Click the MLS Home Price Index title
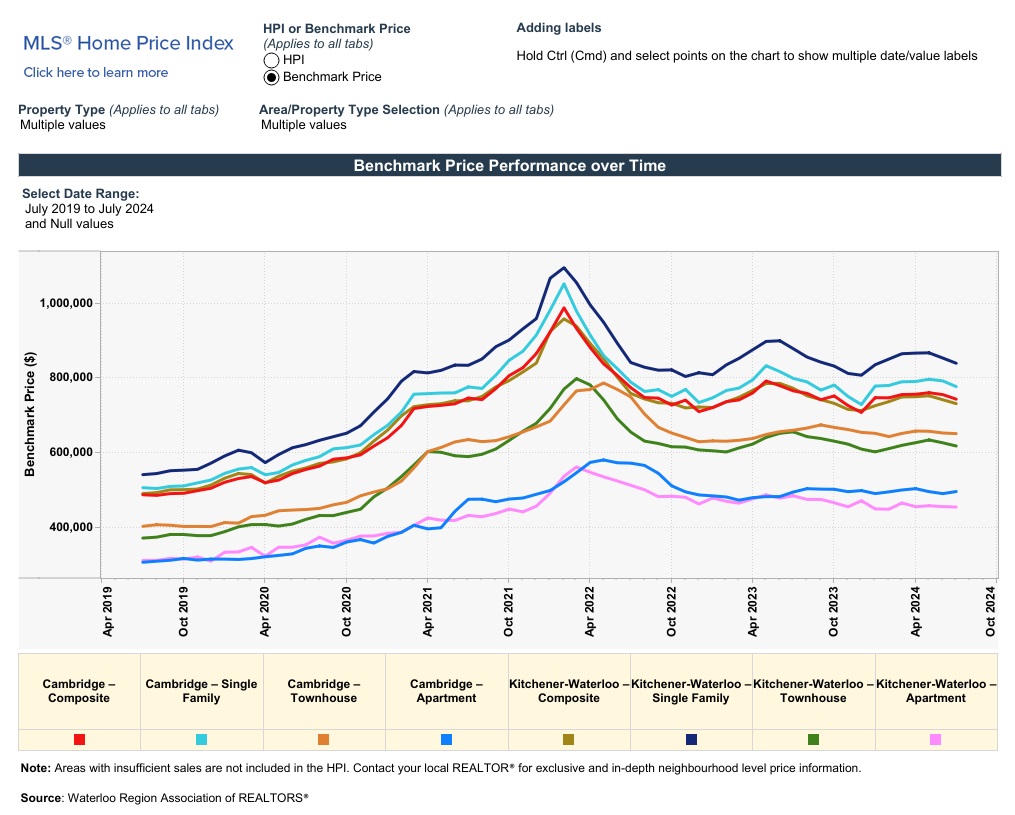Viewport: 1015px width, 815px height. [128, 43]
